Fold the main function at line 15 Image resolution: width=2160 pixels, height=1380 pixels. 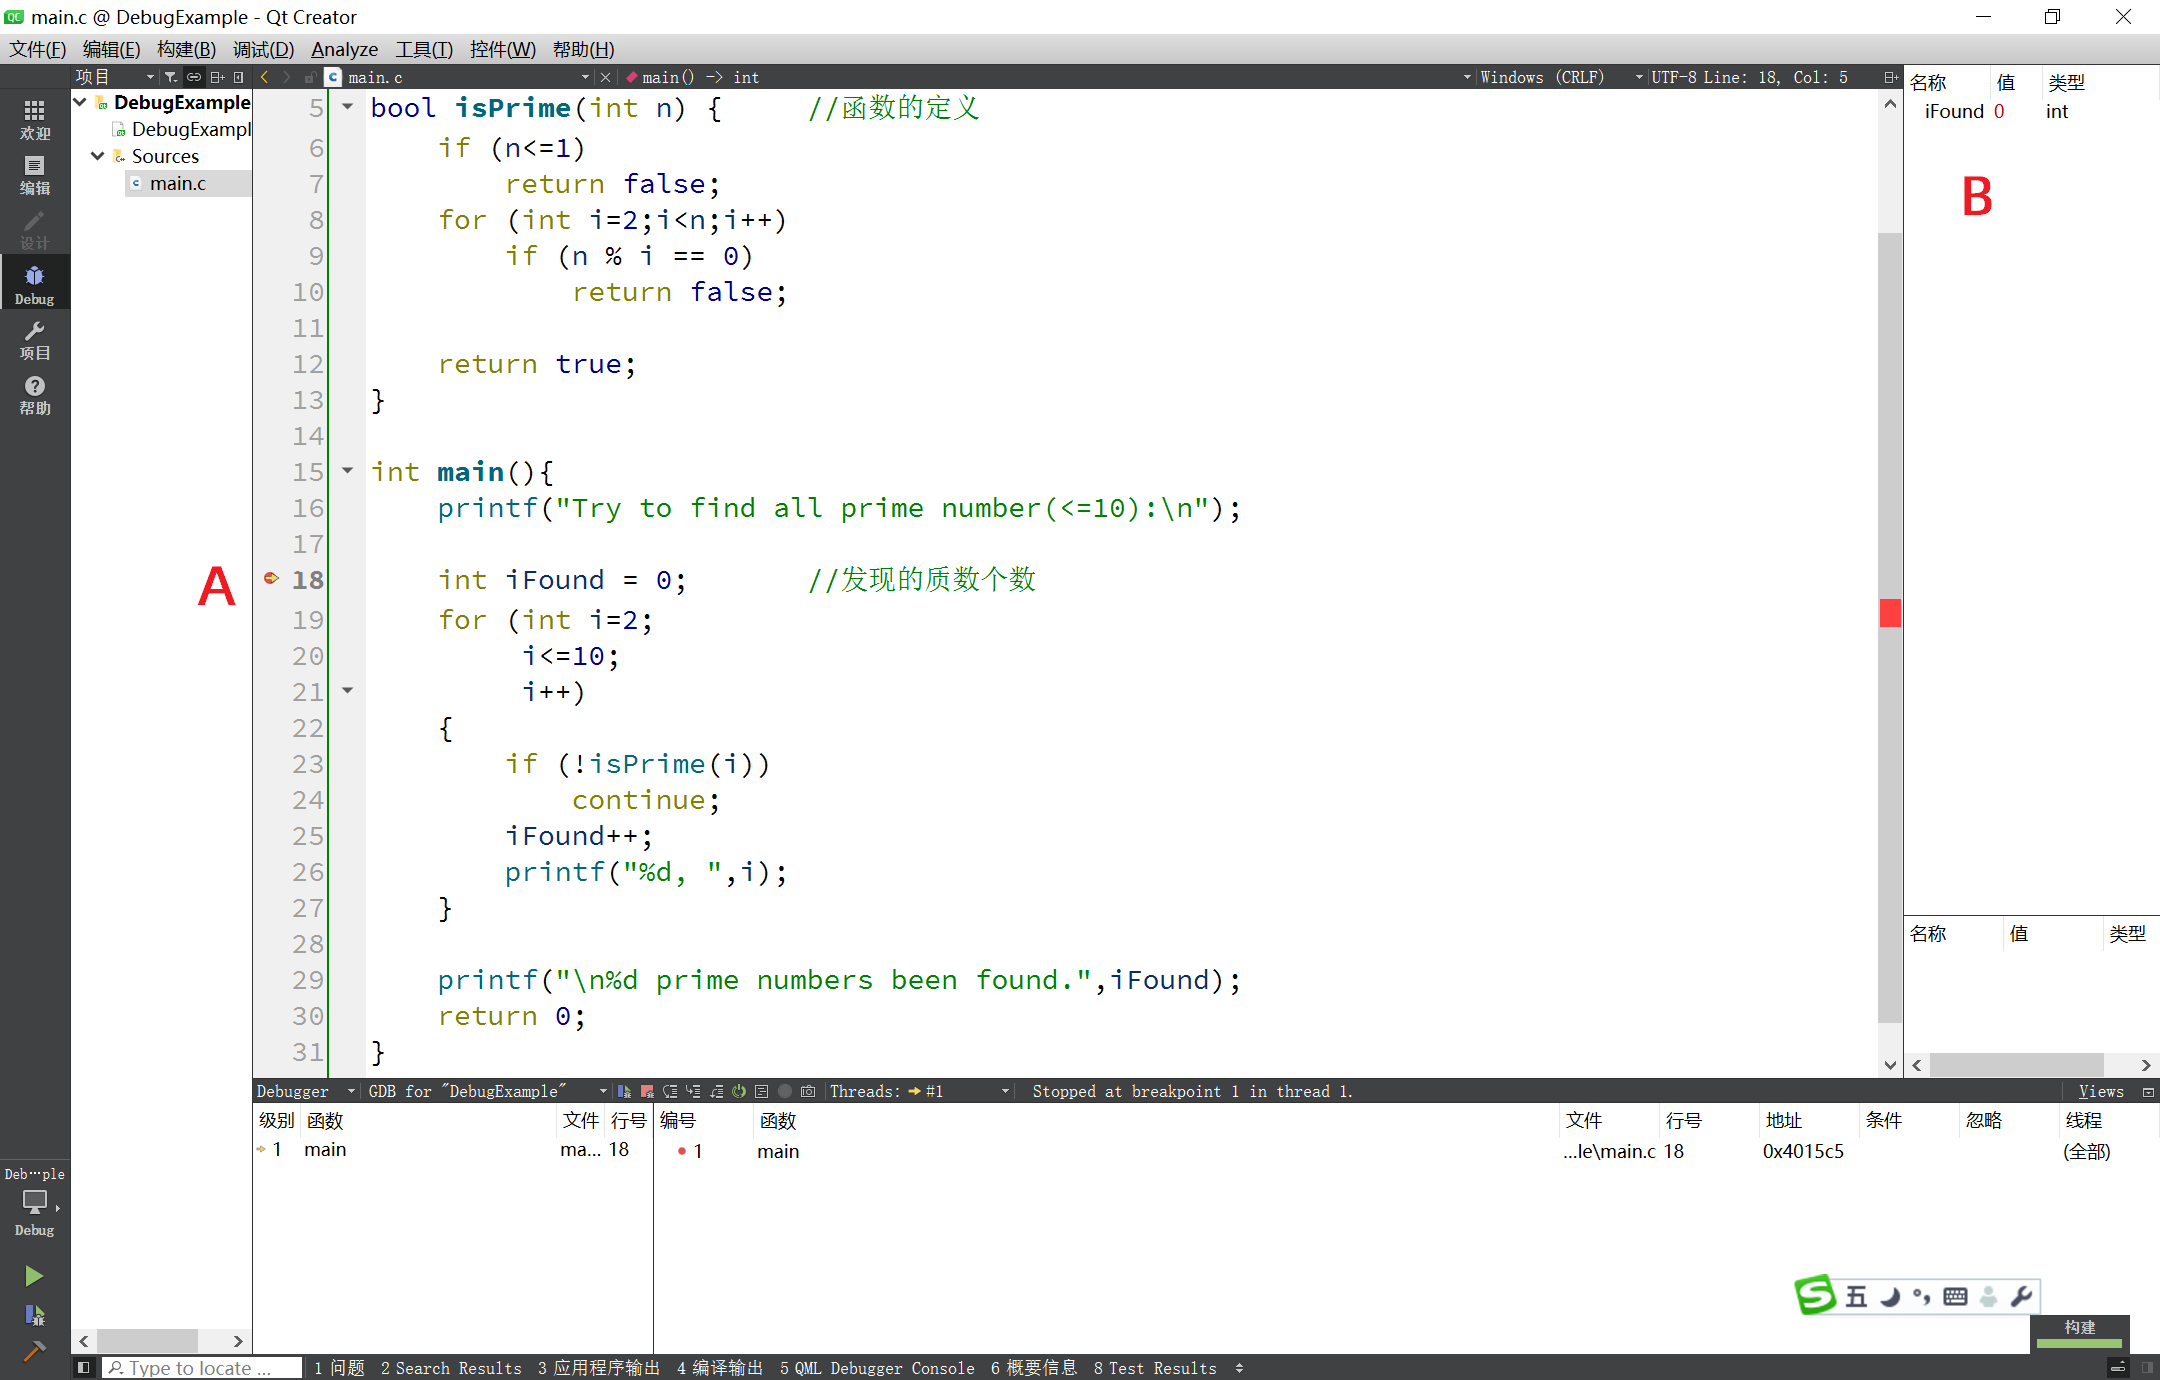click(348, 470)
